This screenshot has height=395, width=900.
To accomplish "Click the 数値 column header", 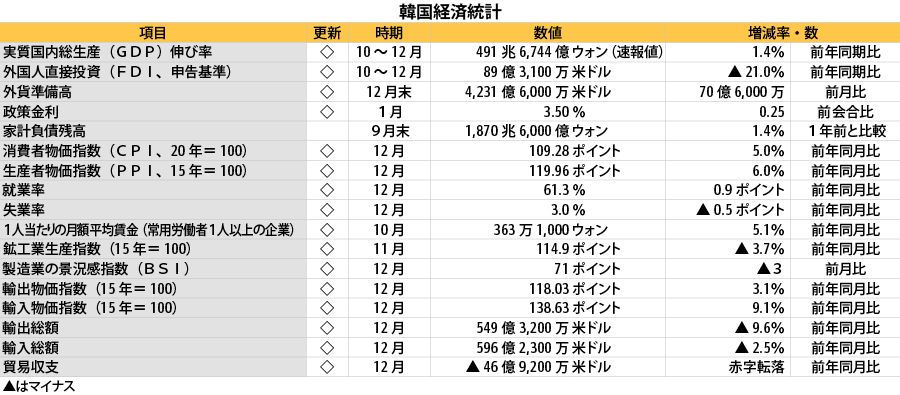I will pos(548,33).
